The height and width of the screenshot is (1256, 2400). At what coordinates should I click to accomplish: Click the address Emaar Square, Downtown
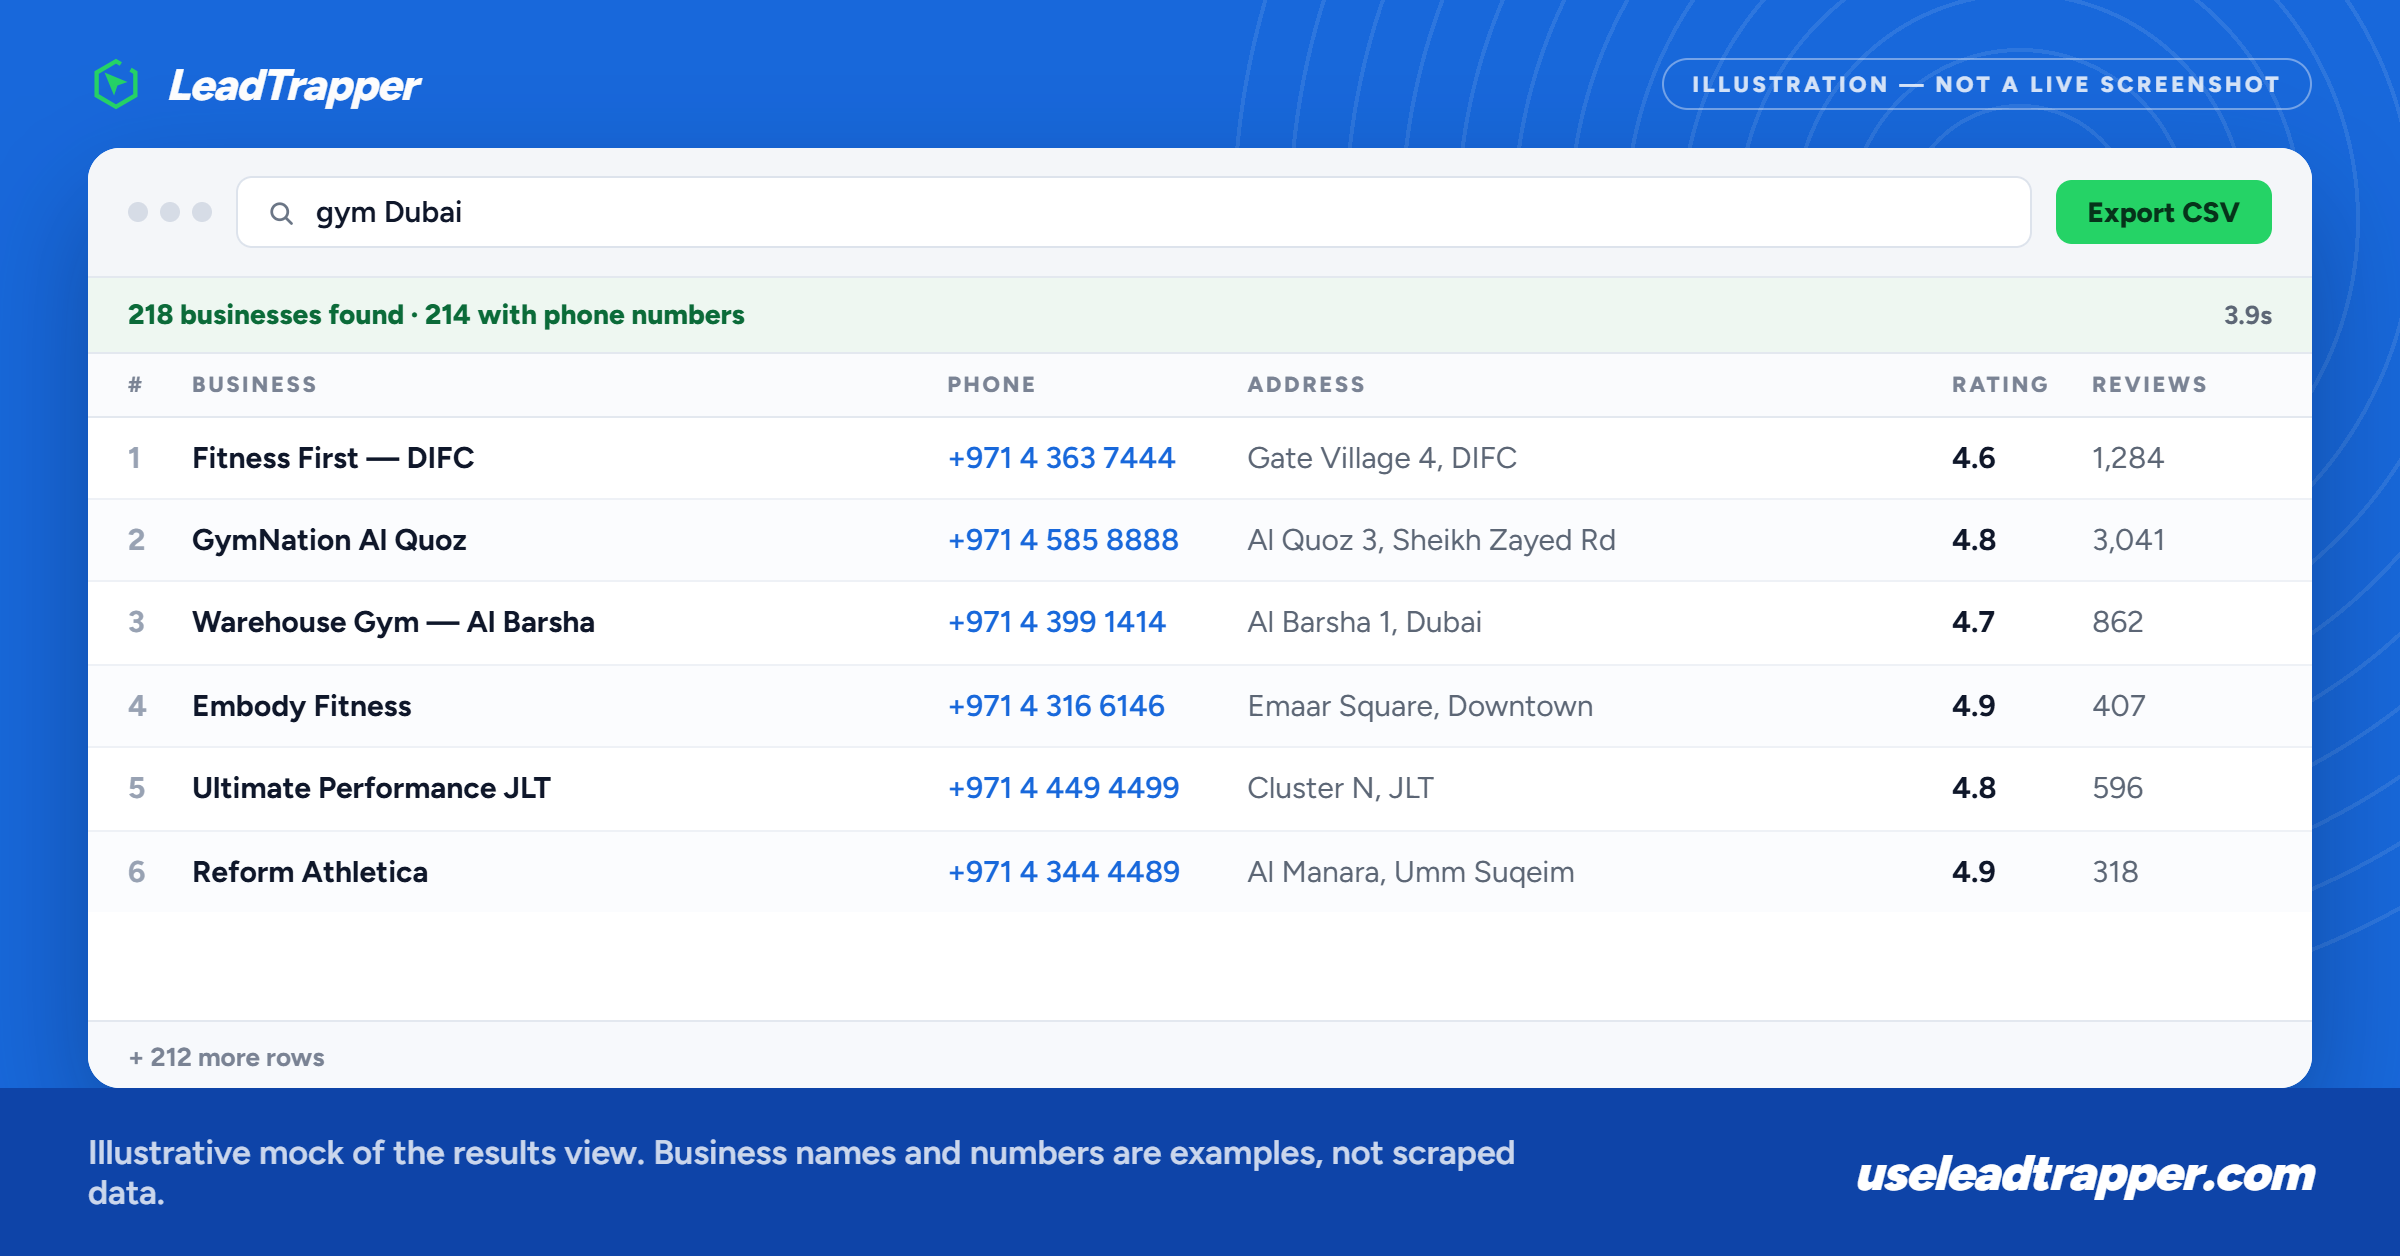[1420, 706]
